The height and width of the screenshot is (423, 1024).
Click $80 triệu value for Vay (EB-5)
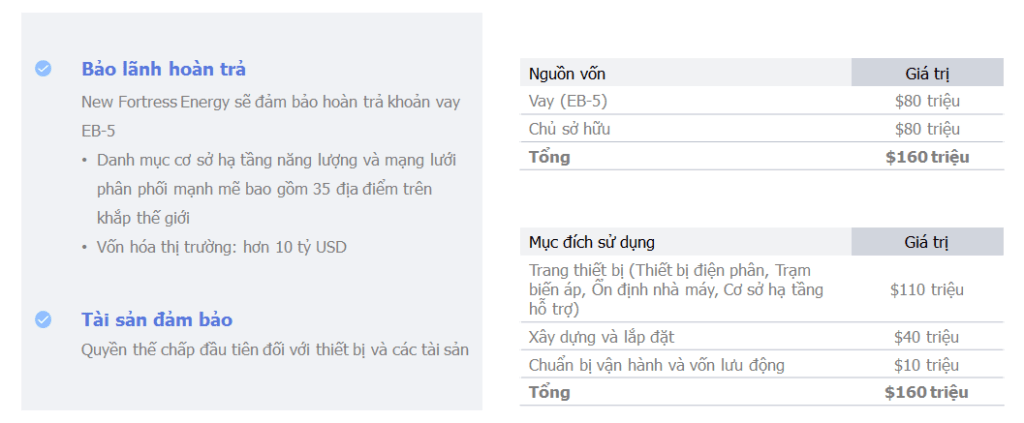[x=927, y=101]
